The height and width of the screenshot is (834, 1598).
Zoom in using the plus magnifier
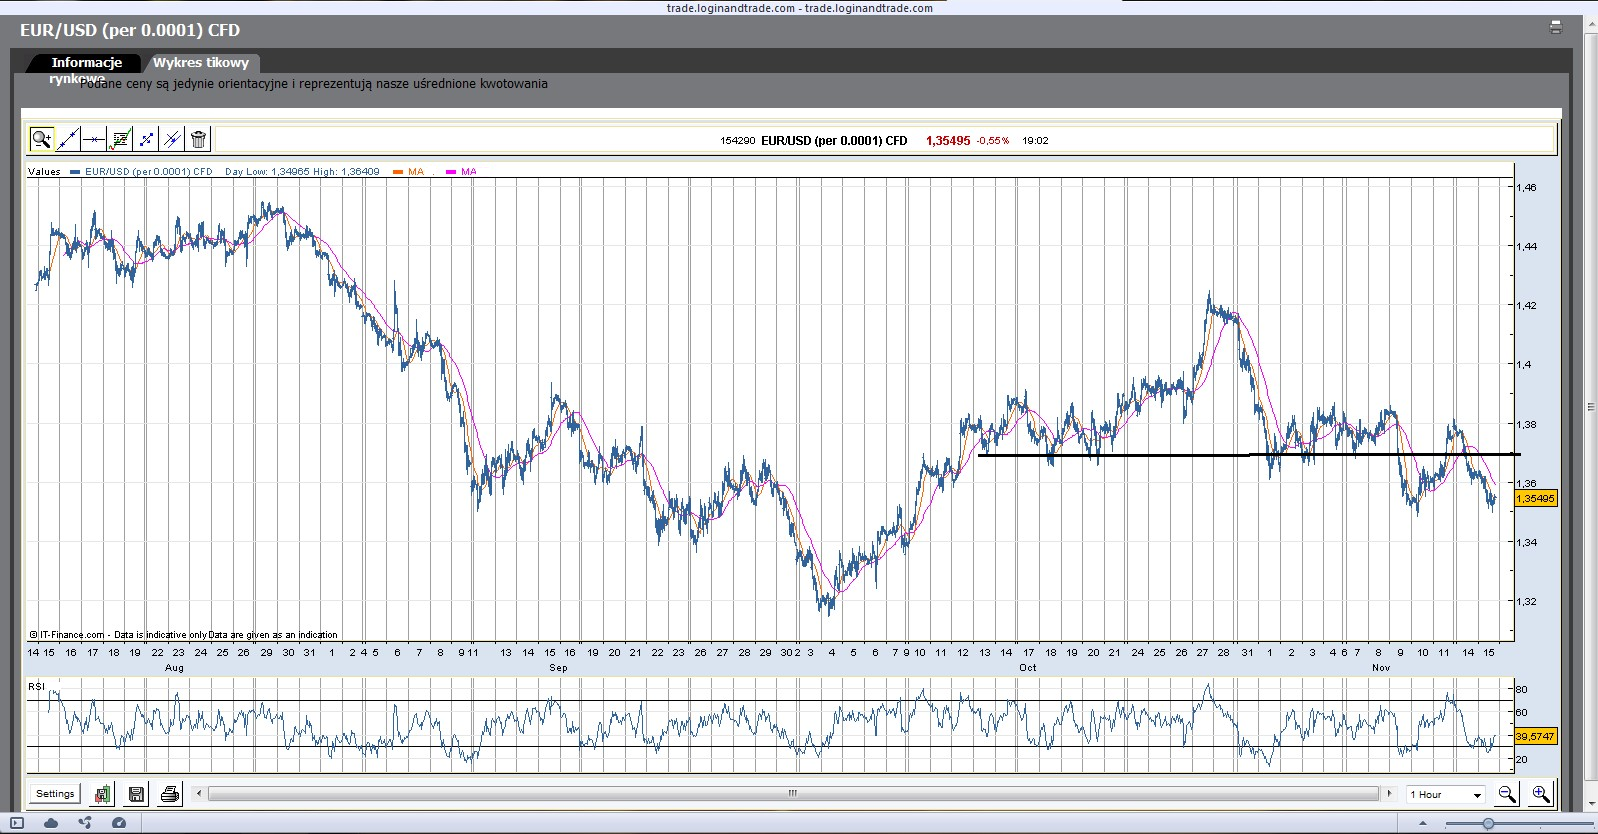click(1541, 794)
